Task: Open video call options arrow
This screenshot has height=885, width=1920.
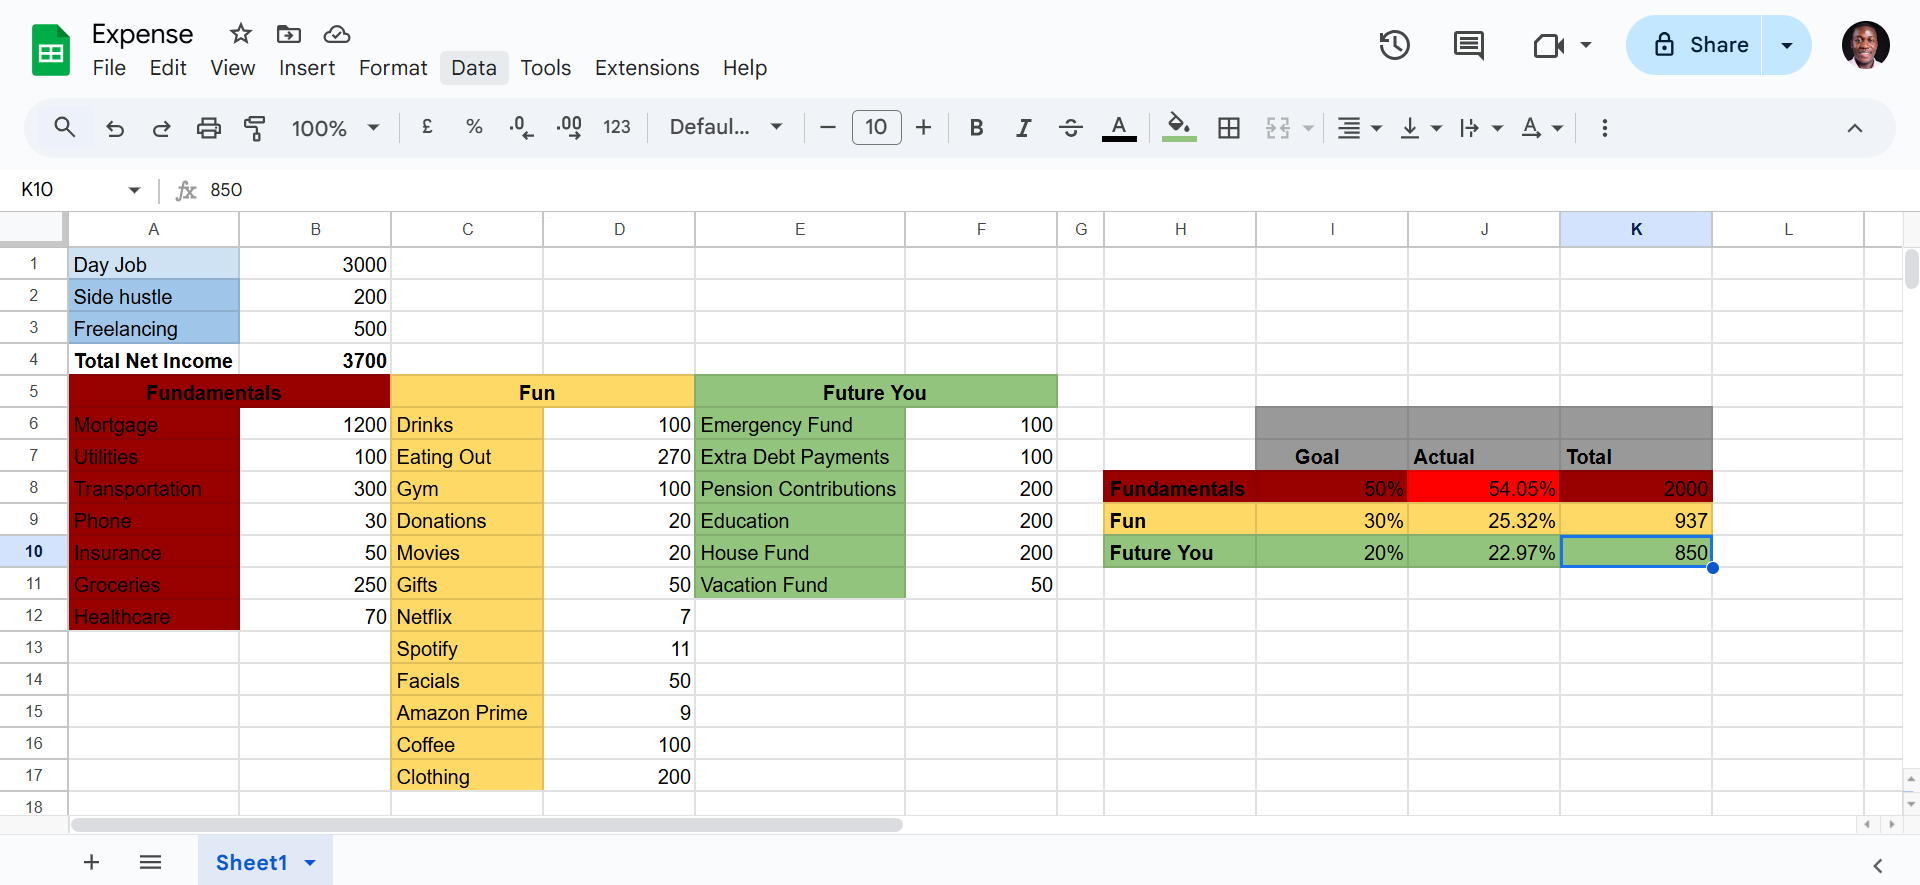Action: coord(1586,45)
